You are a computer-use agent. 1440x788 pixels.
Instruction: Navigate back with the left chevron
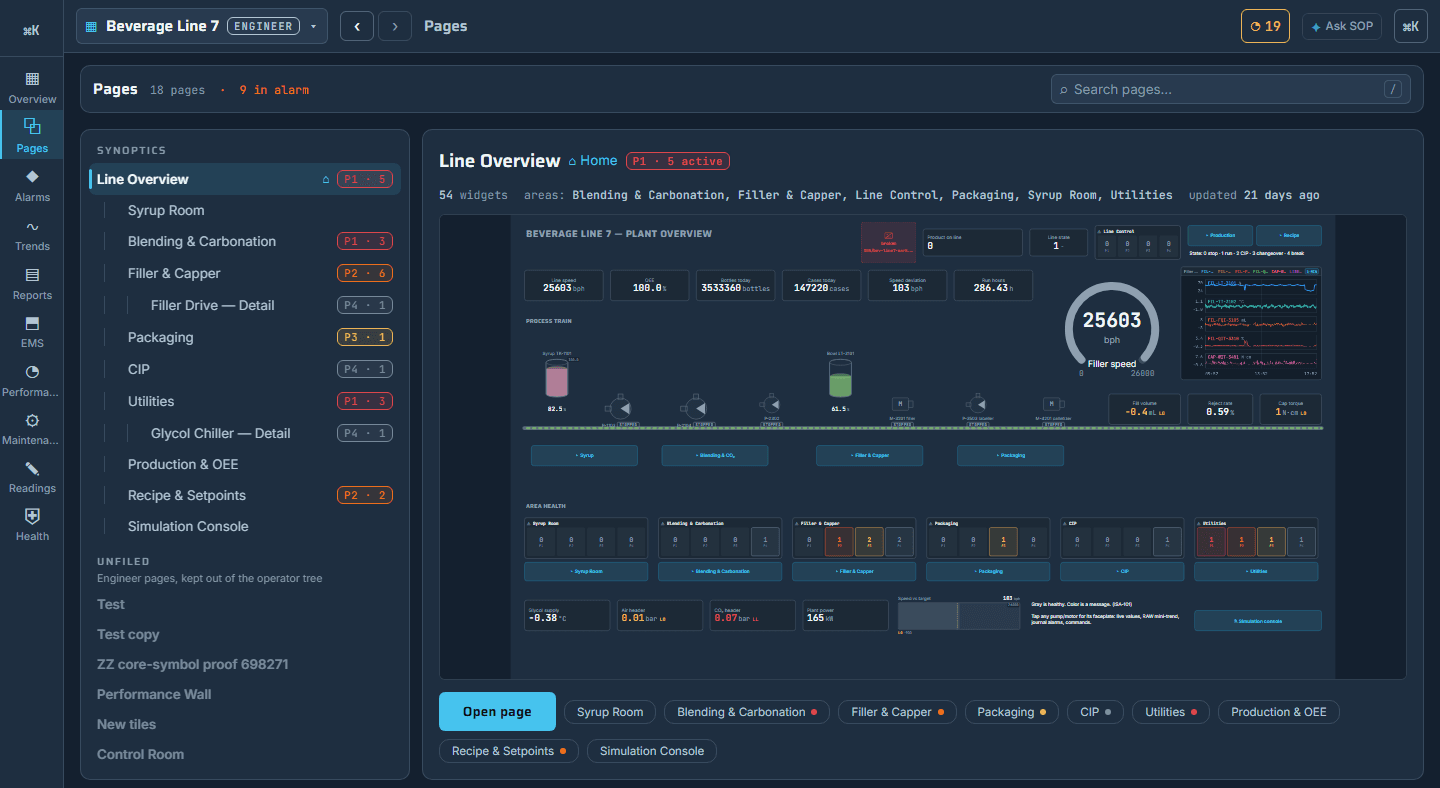click(357, 26)
